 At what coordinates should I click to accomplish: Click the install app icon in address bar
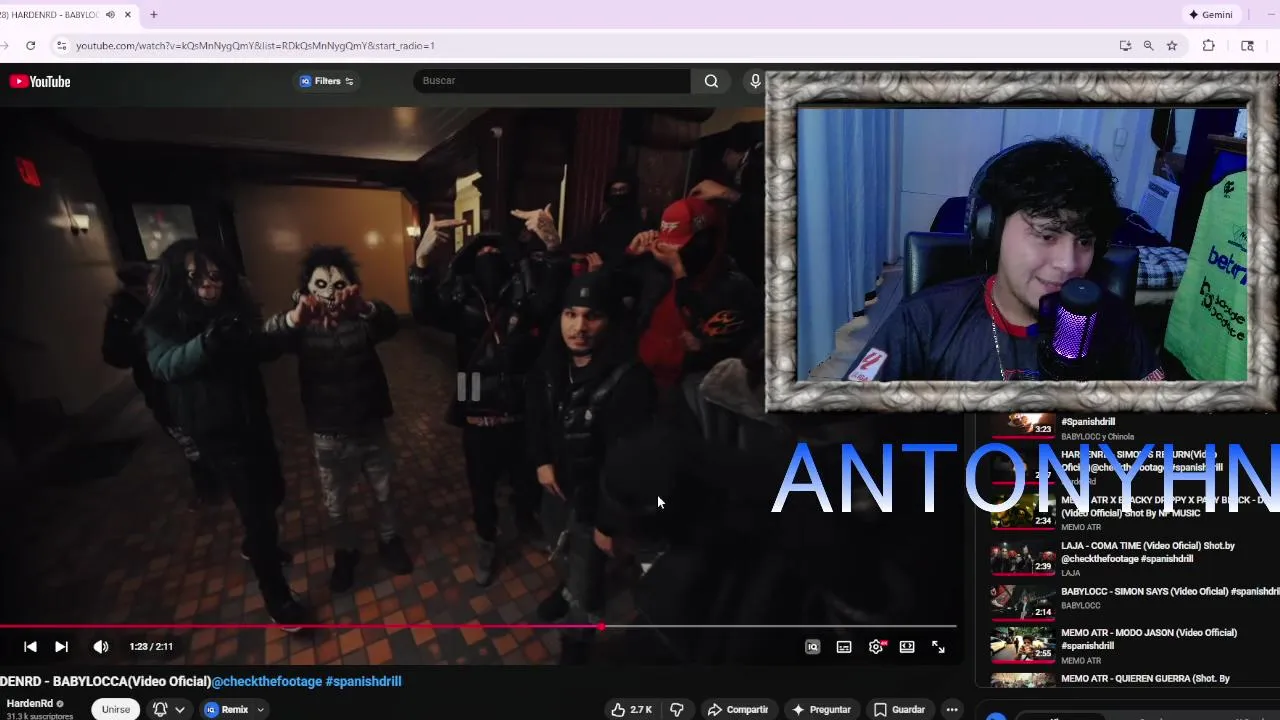[x=1125, y=46]
